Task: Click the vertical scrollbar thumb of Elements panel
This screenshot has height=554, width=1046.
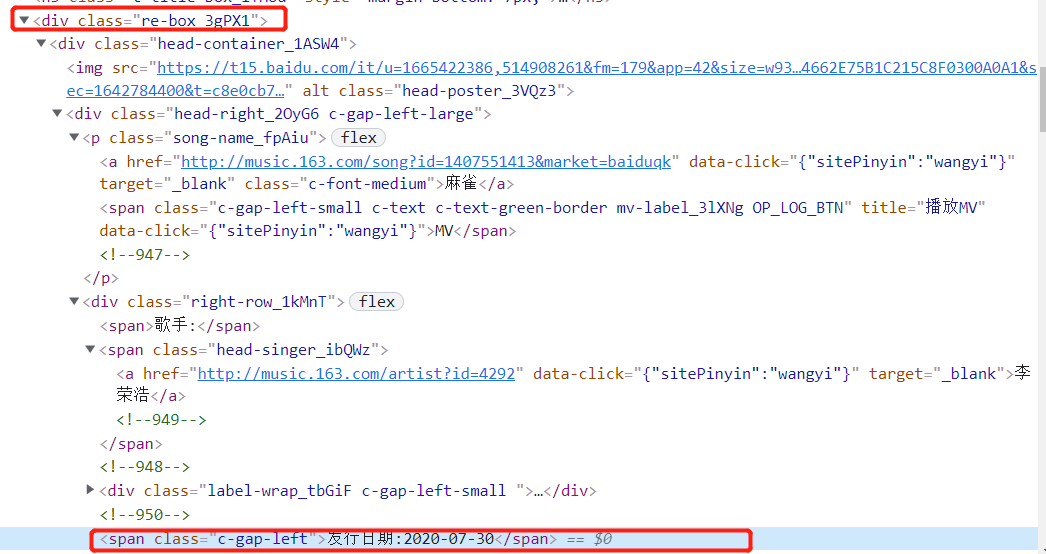Action: click(x=1042, y=100)
